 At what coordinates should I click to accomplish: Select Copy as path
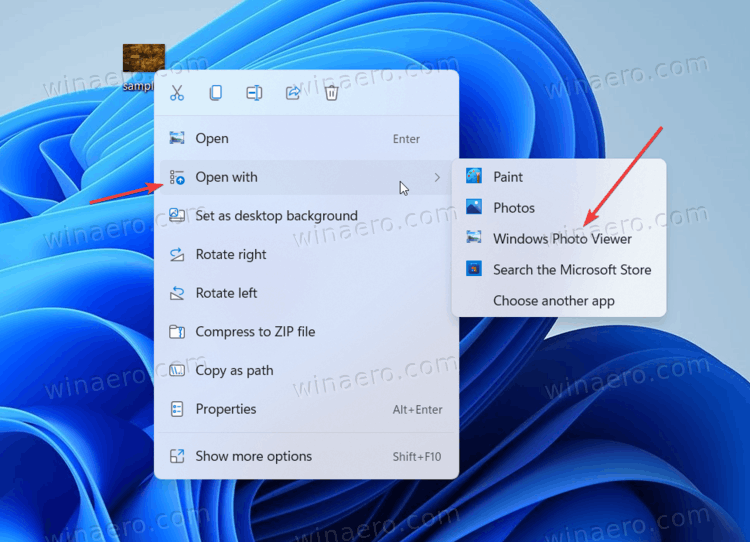coord(307,370)
